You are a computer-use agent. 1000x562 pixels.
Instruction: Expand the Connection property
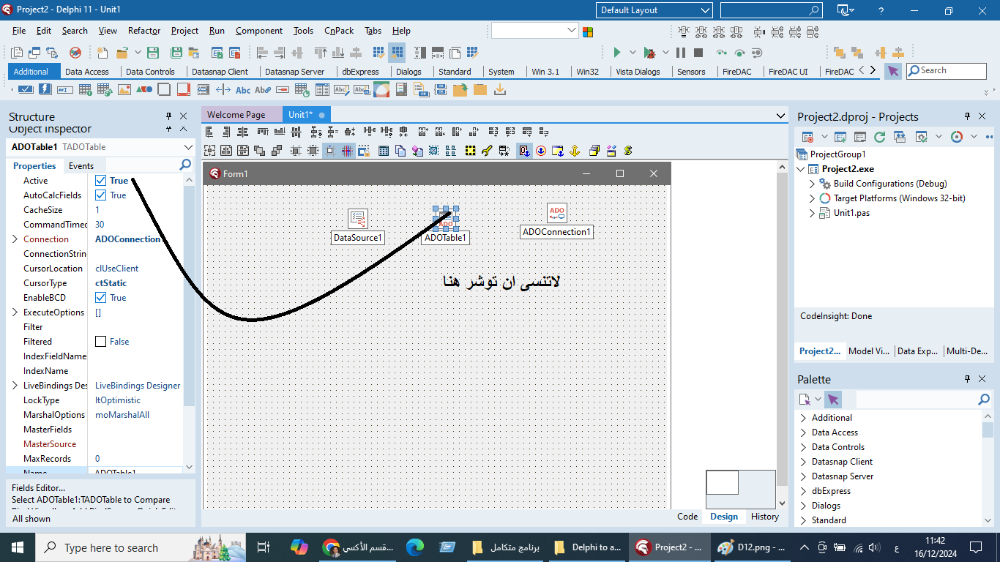(15, 239)
